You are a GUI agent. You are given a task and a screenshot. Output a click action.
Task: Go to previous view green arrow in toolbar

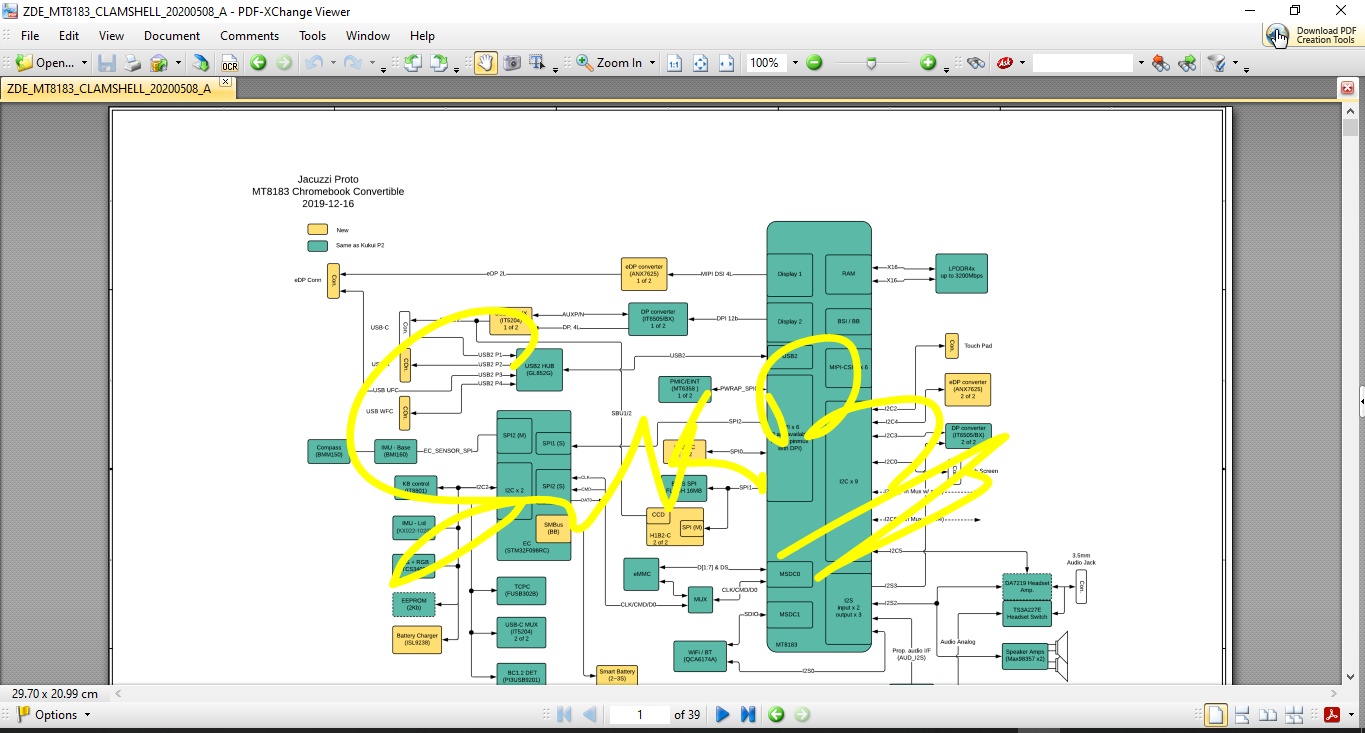(258, 63)
